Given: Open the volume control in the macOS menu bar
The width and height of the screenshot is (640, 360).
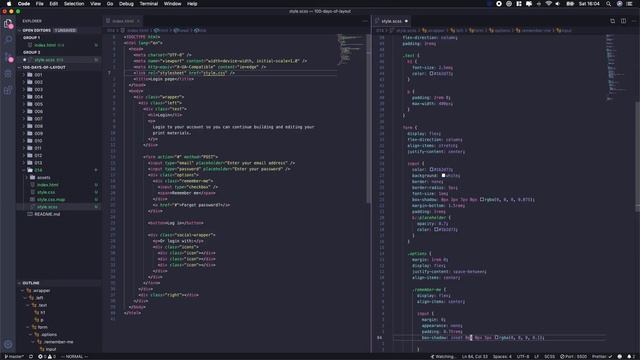Looking at the screenshot, I should [x=558, y=4].
